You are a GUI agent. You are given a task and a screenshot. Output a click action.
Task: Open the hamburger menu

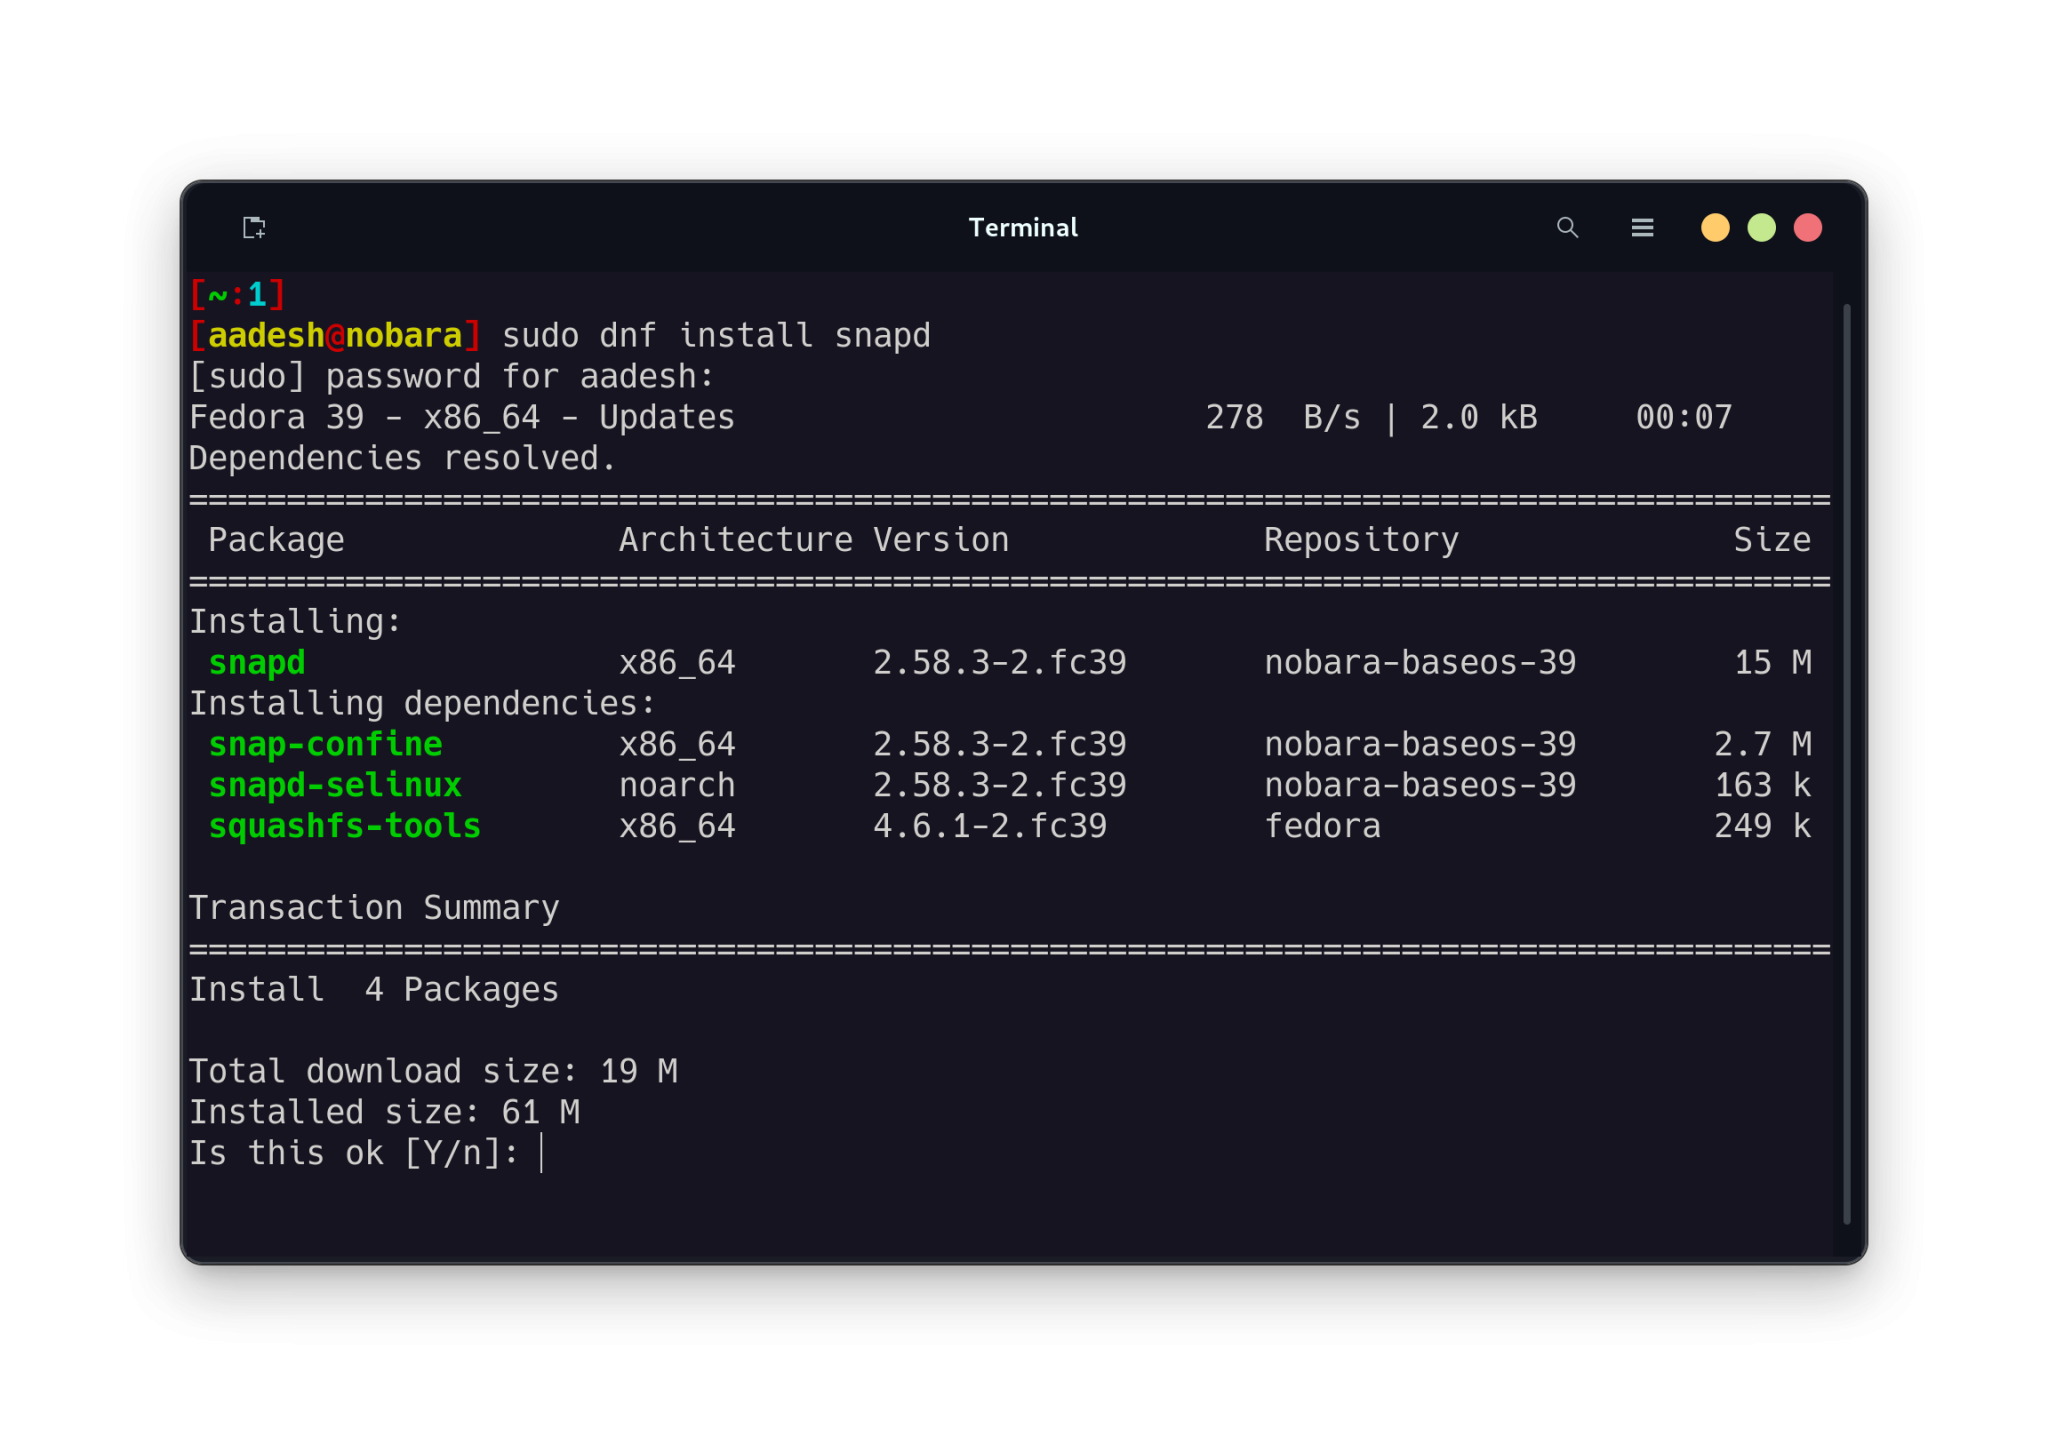(x=1642, y=227)
